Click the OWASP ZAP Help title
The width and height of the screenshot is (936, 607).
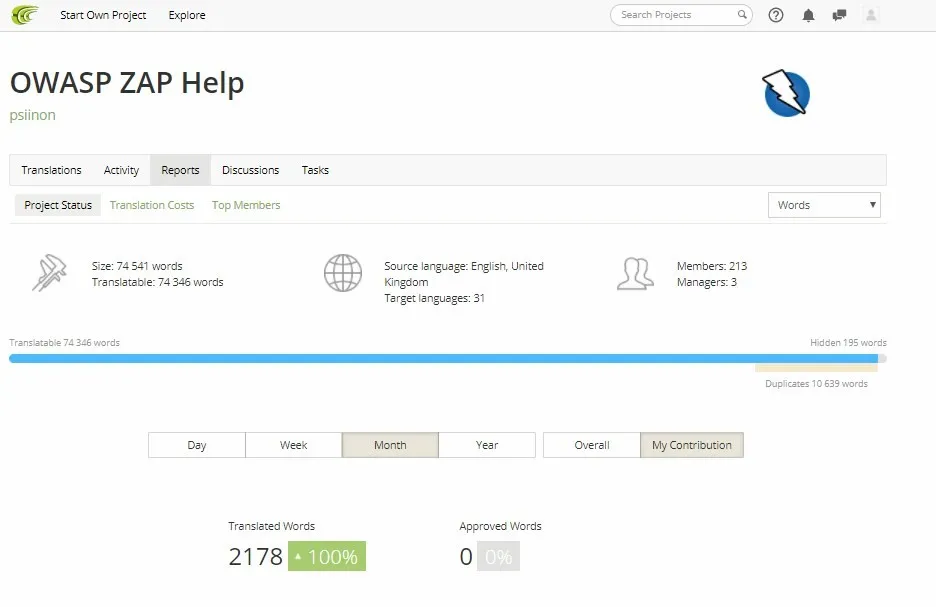(127, 82)
